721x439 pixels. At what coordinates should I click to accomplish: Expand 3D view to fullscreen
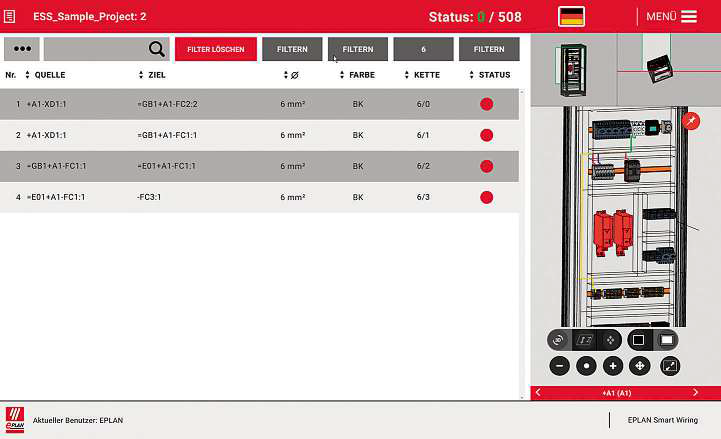coord(670,366)
